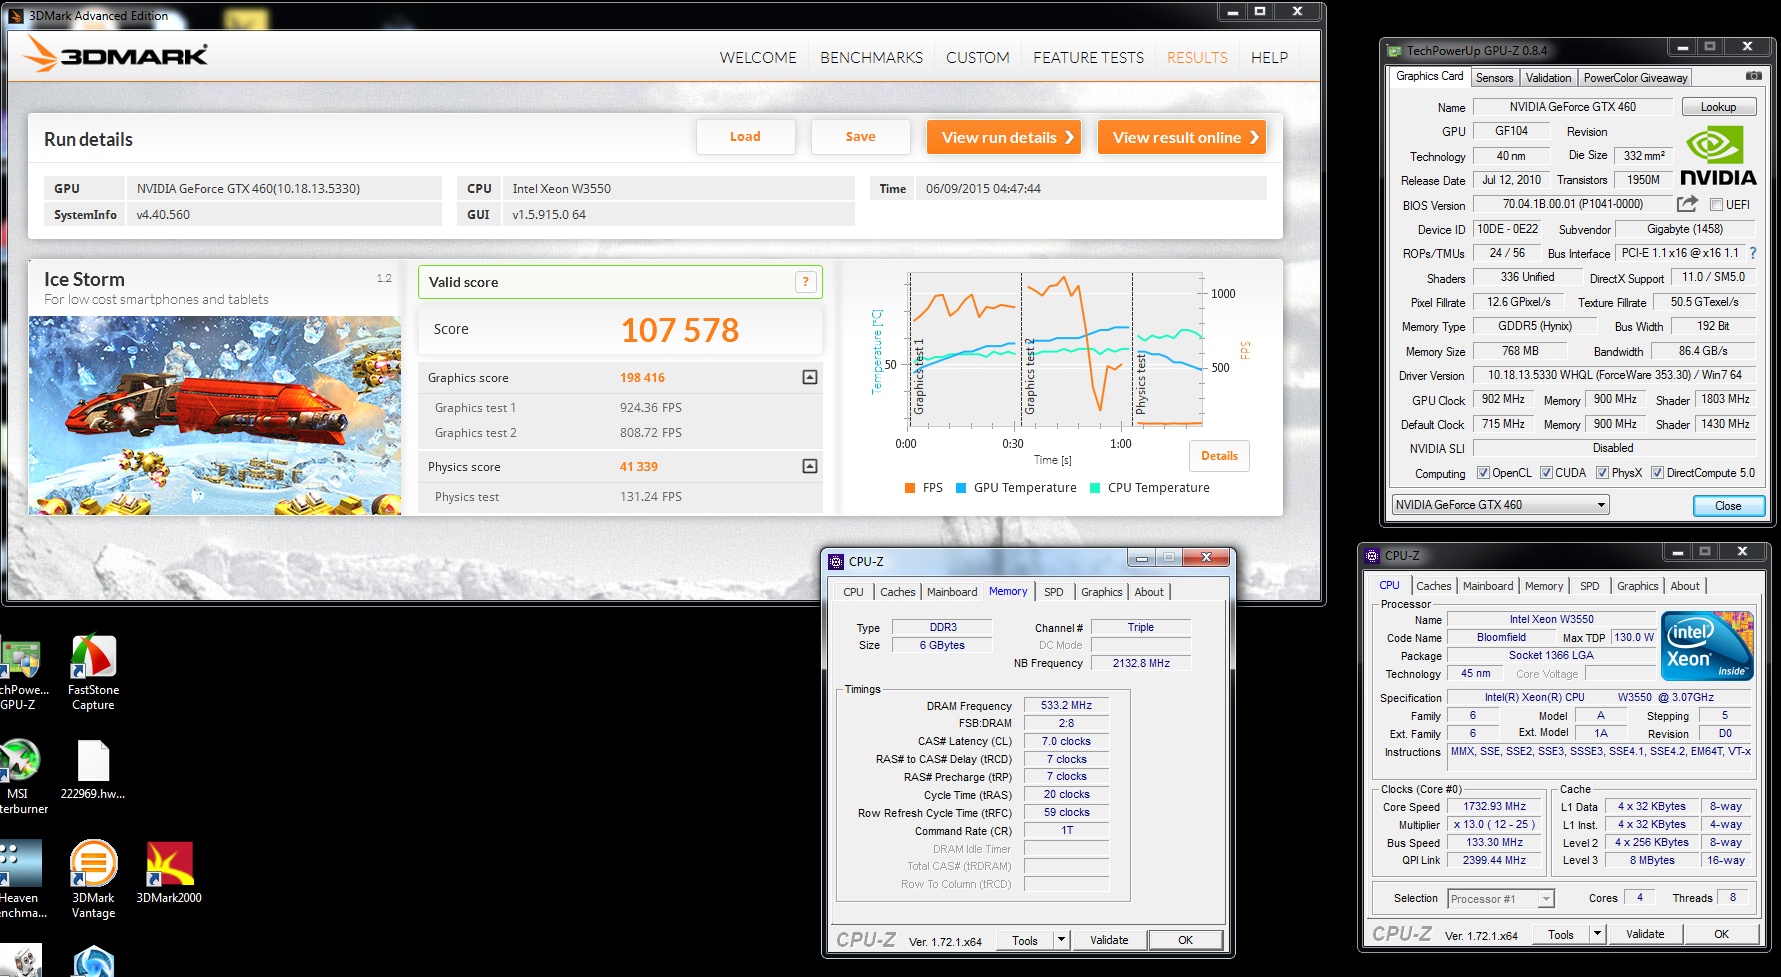This screenshot has width=1781, height=977.
Task: Click the 3DMark logo in the header
Action: (117, 55)
